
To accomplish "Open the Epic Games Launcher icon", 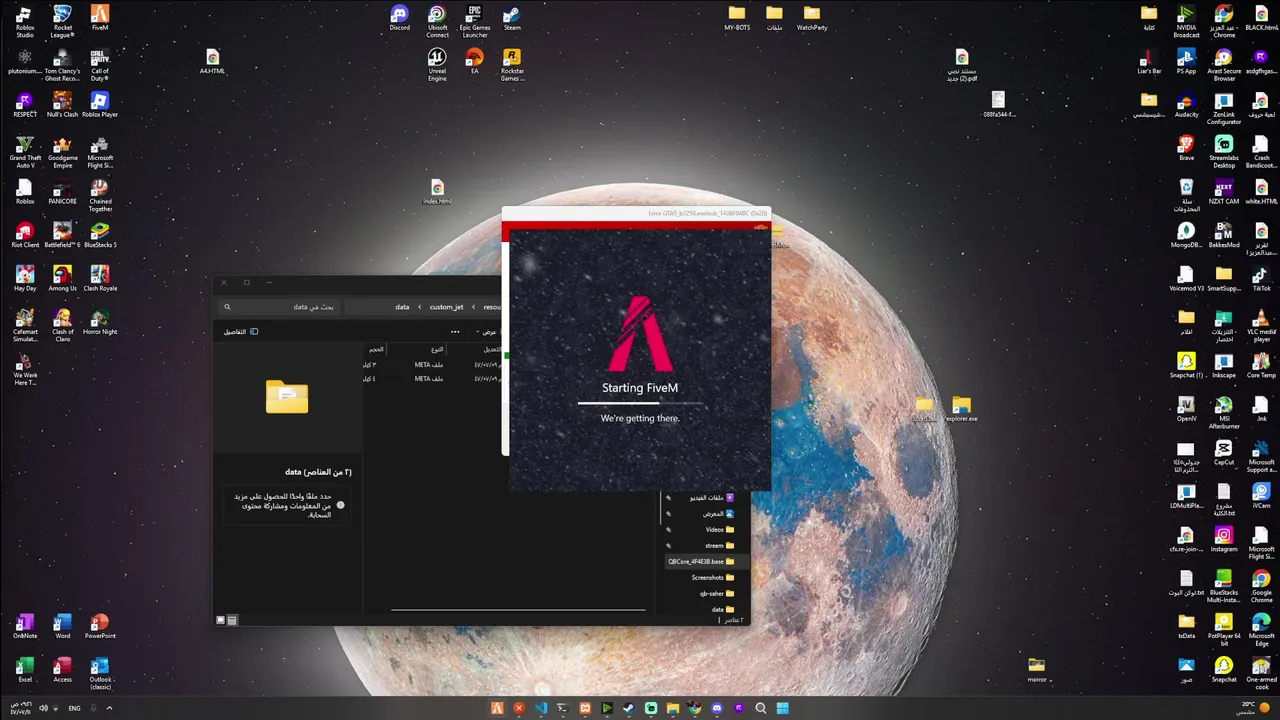I will tap(474, 22).
